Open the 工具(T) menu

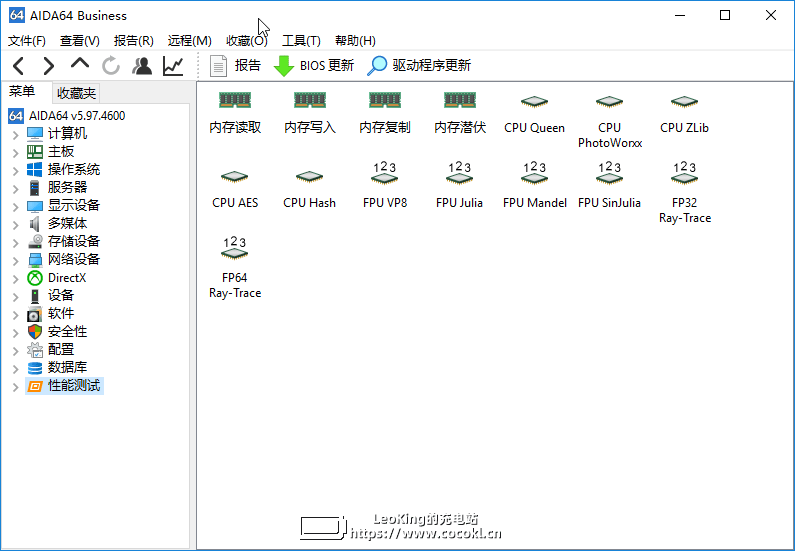[301, 41]
